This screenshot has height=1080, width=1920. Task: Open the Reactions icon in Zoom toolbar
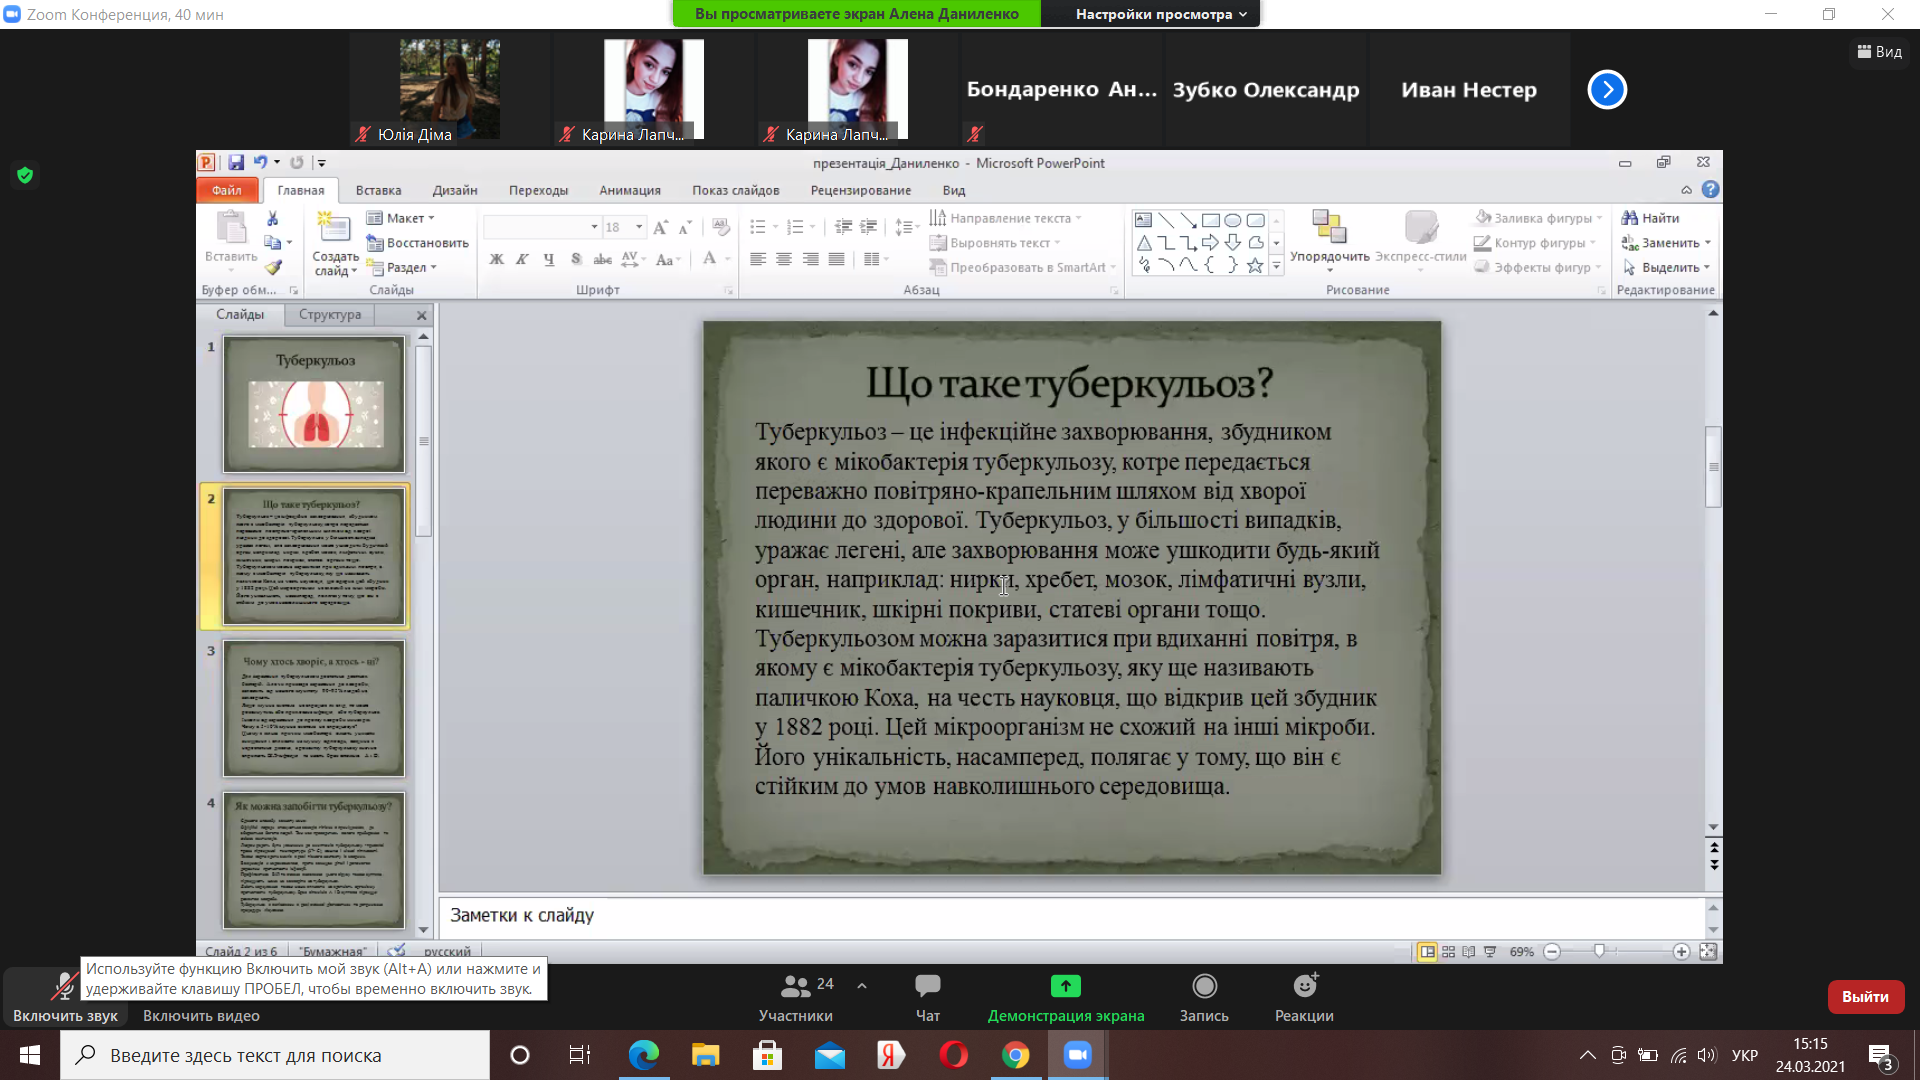[x=1304, y=987]
